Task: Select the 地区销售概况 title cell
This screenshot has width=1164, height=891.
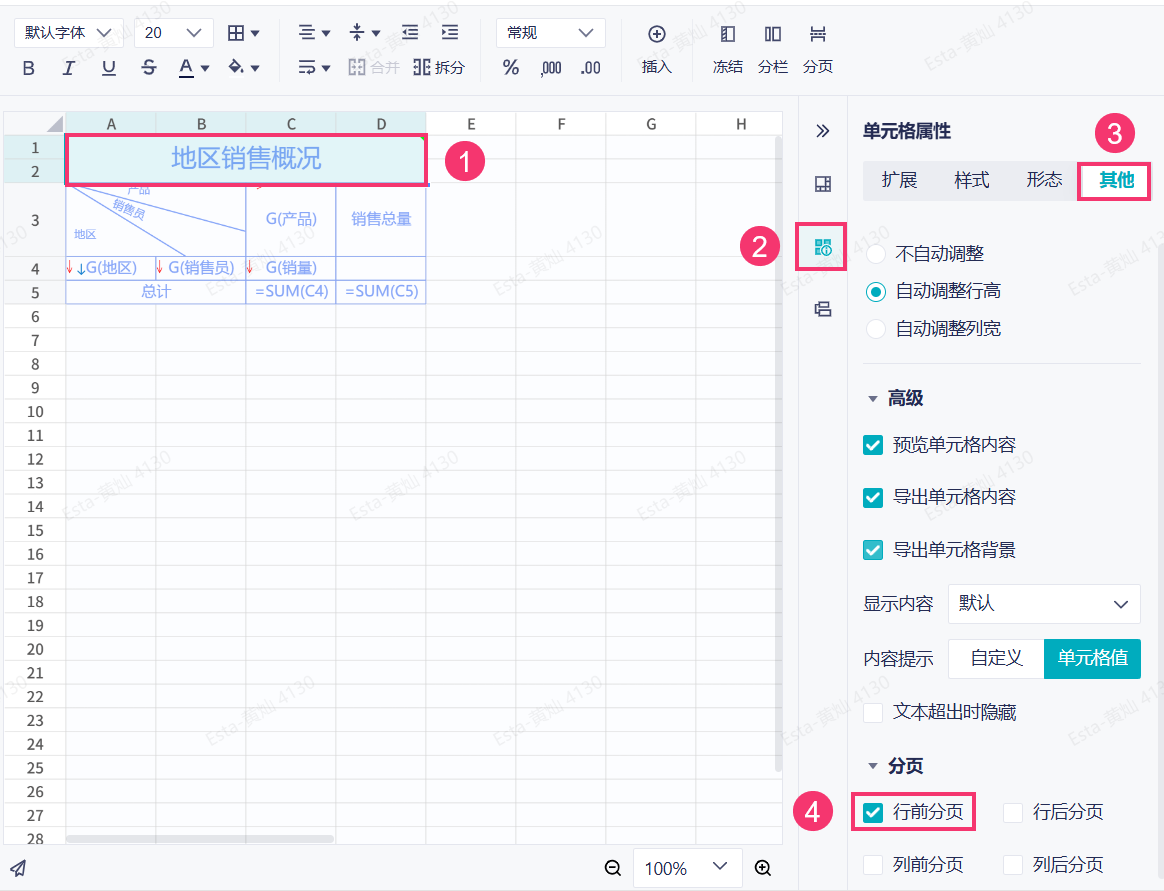Action: click(x=246, y=159)
